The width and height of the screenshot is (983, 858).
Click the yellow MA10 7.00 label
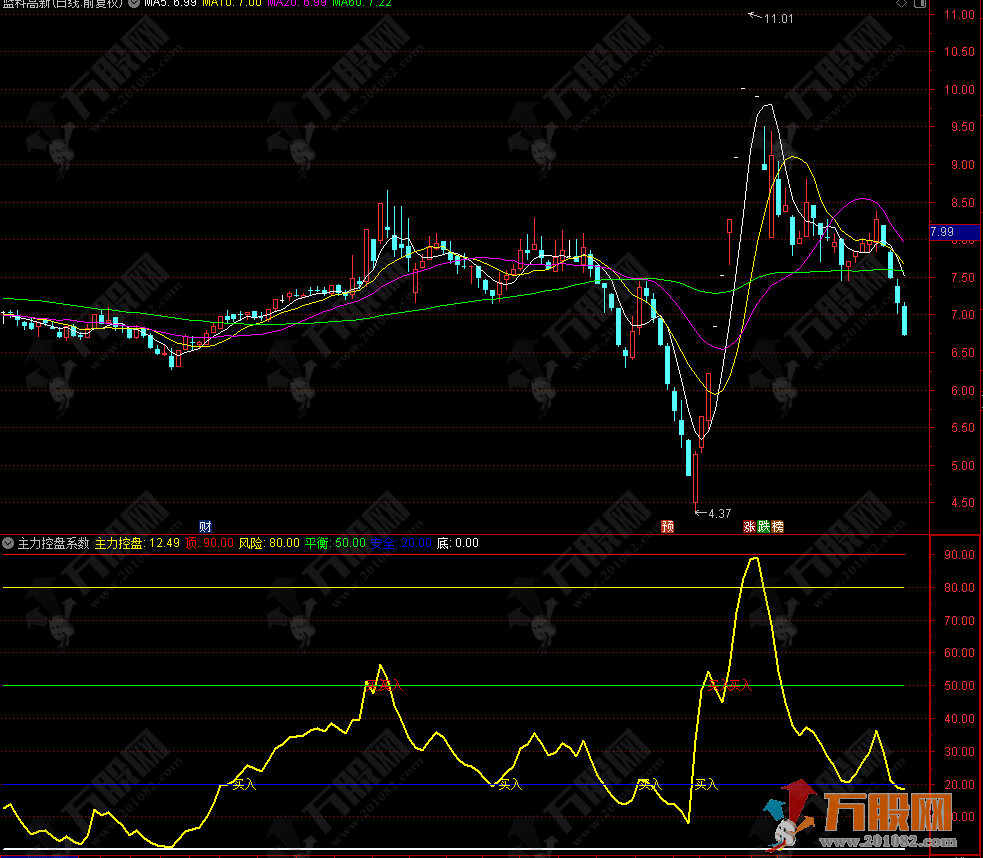coord(231,3)
